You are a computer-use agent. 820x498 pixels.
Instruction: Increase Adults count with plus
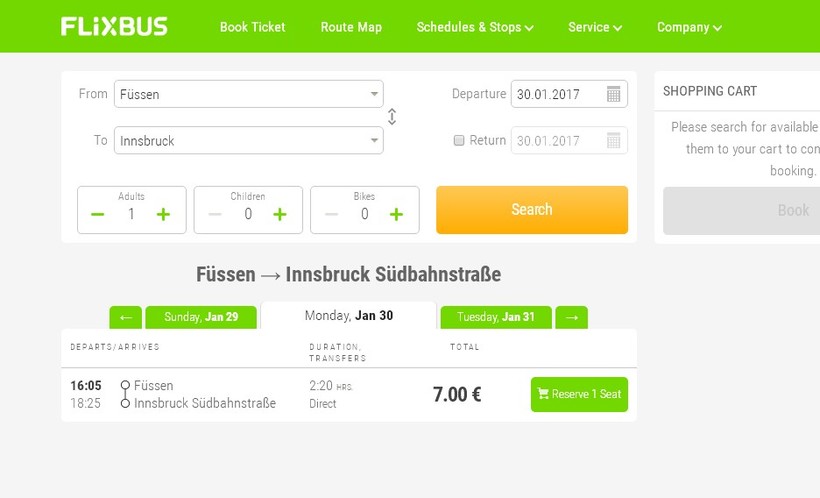(163, 214)
